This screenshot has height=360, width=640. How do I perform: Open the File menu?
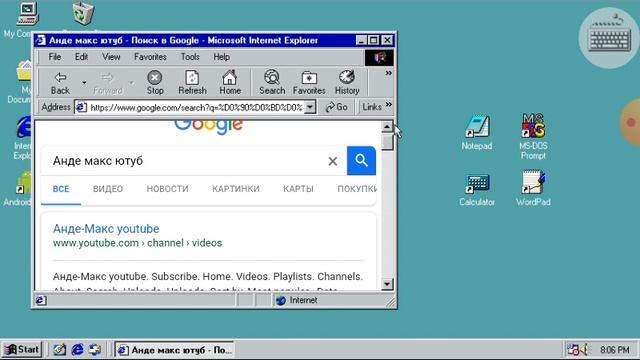[55, 57]
